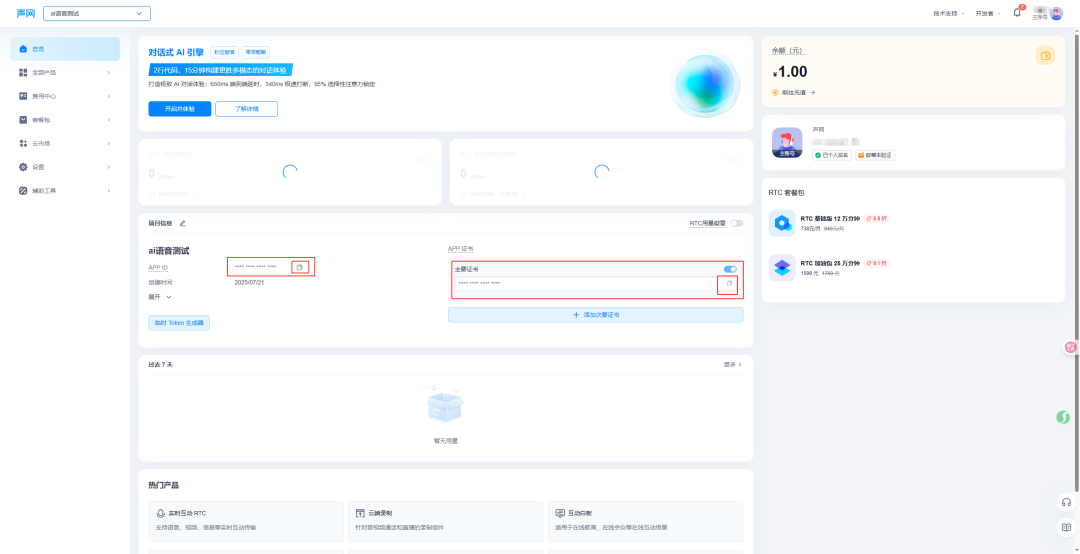
Task: Click the pink floating widget on right edge
Action: pos(1071,348)
